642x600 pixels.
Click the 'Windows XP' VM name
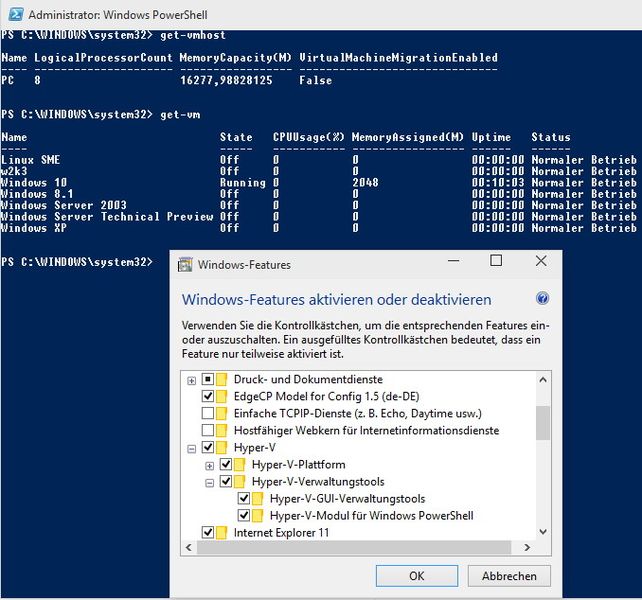(34, 228)
